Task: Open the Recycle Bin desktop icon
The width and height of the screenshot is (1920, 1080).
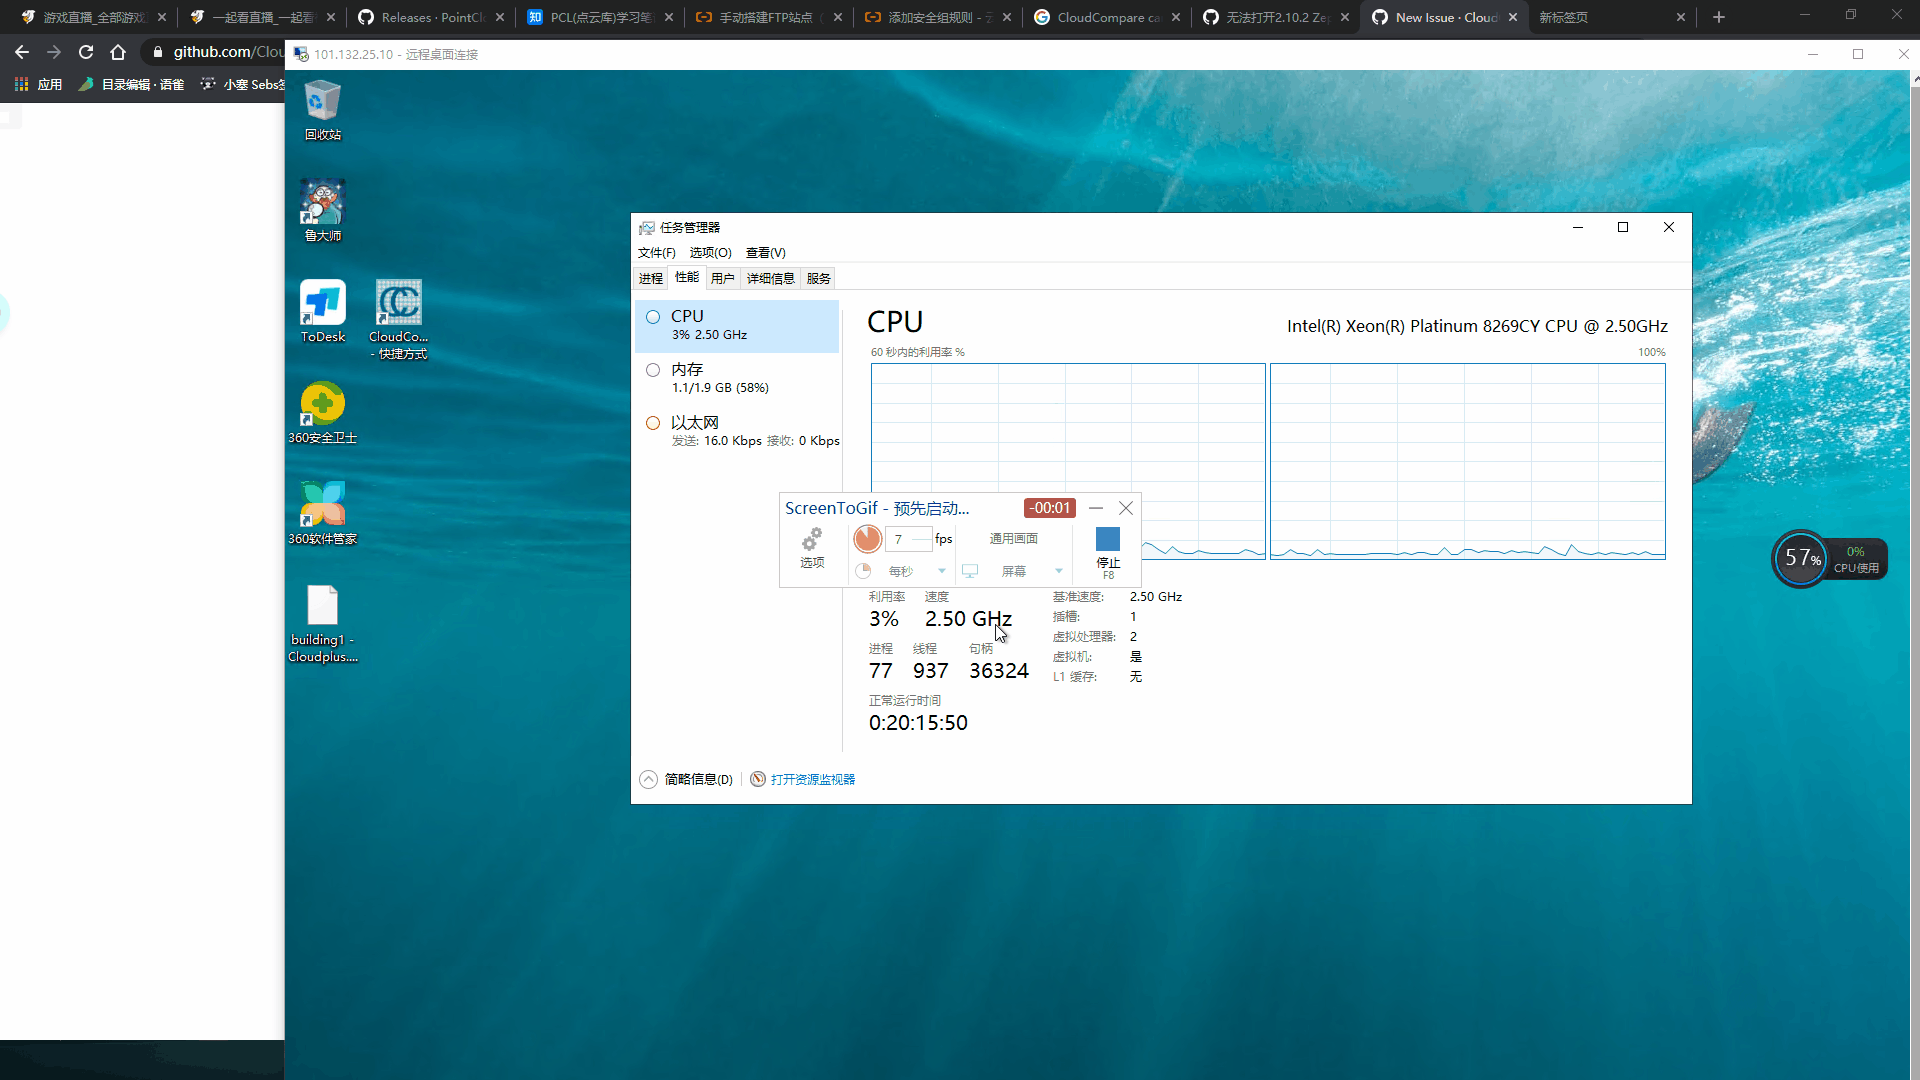Action: click(322, 111)
